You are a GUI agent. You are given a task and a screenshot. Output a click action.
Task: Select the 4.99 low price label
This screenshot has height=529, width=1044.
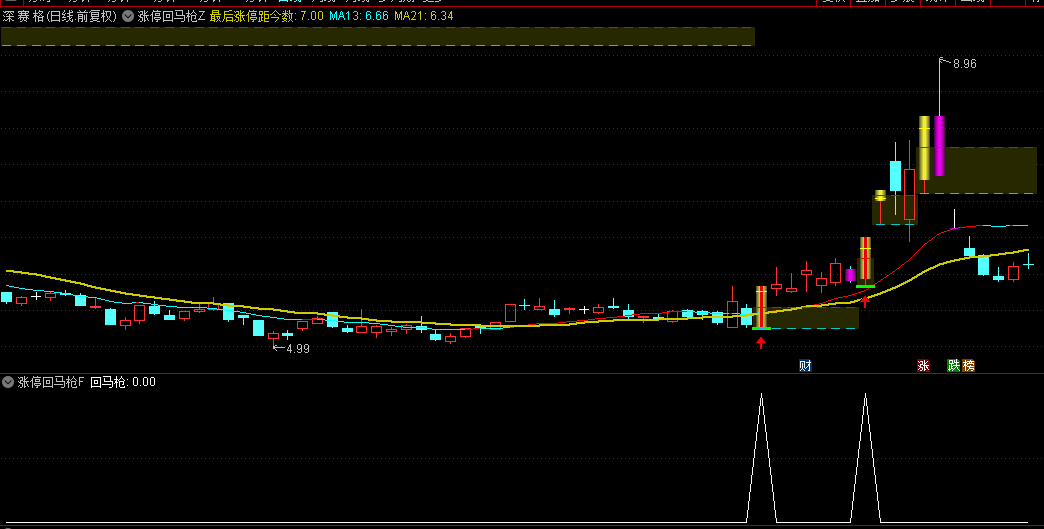pos(298,348)
